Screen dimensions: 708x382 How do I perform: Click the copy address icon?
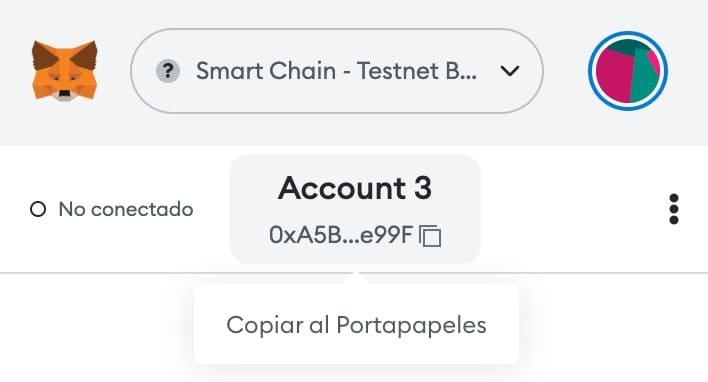(430, 236)
